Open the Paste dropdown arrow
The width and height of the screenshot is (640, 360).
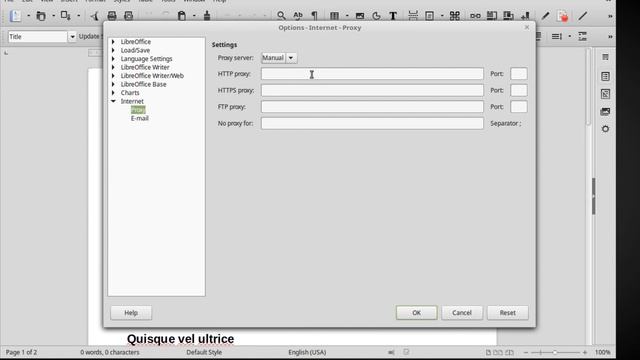click(x=194, y=16)
